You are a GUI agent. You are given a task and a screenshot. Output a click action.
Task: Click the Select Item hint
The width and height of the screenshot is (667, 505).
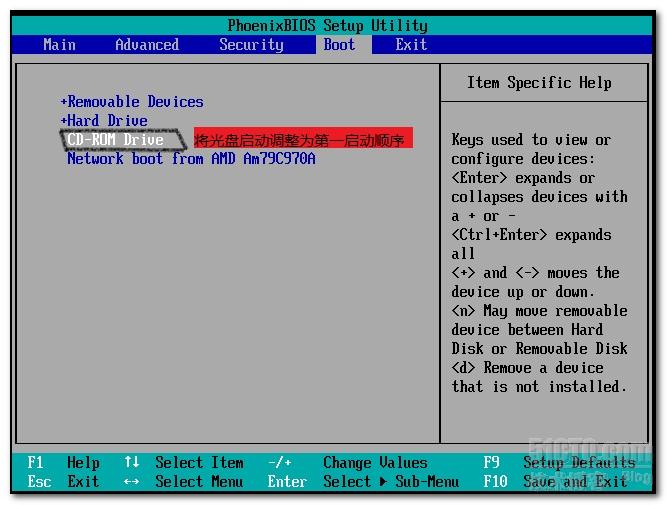pyautogui.click(x=199, y=462)
